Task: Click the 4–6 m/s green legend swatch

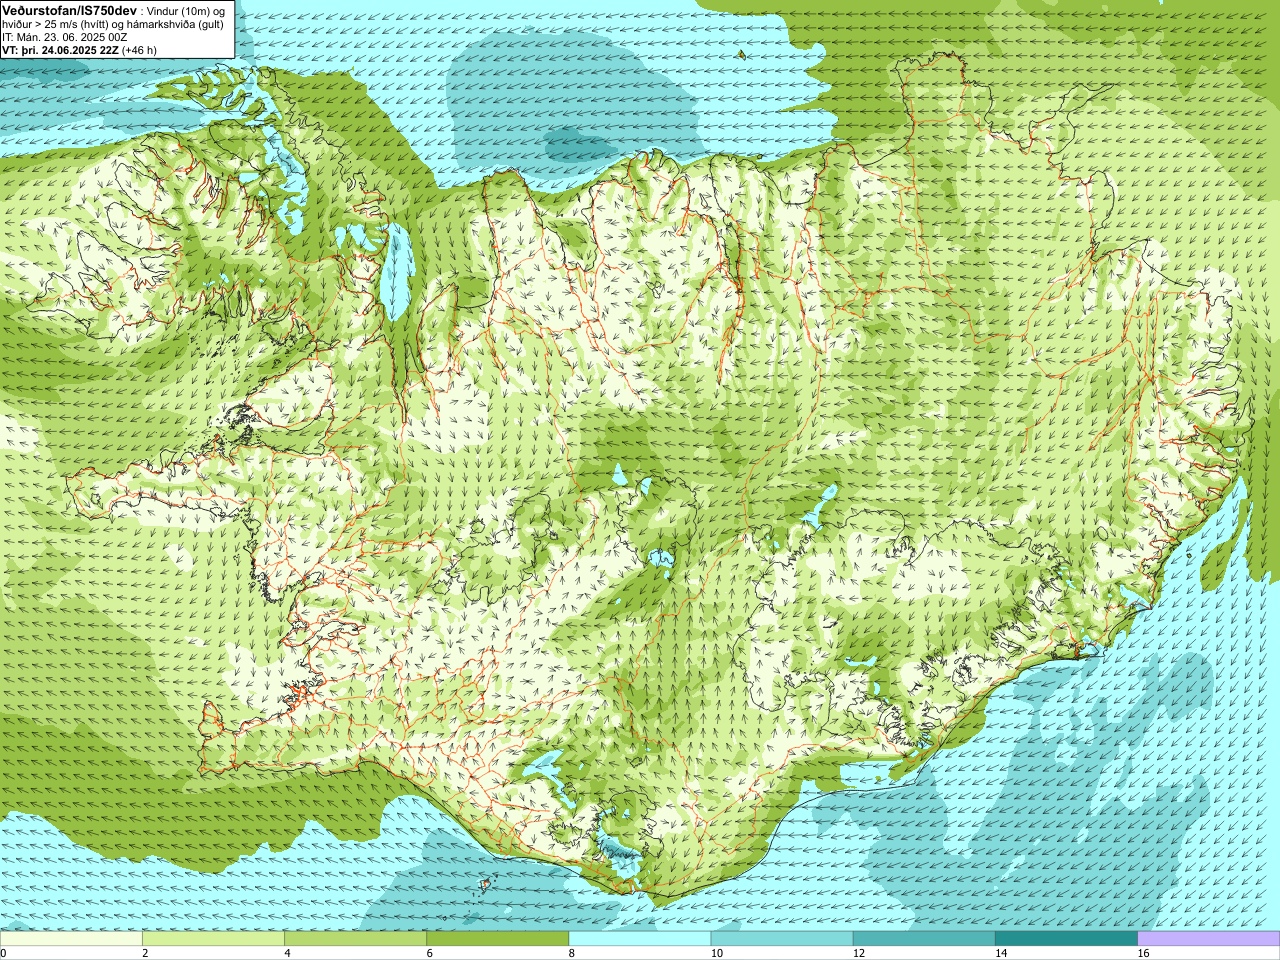Action: pos(355,939)
